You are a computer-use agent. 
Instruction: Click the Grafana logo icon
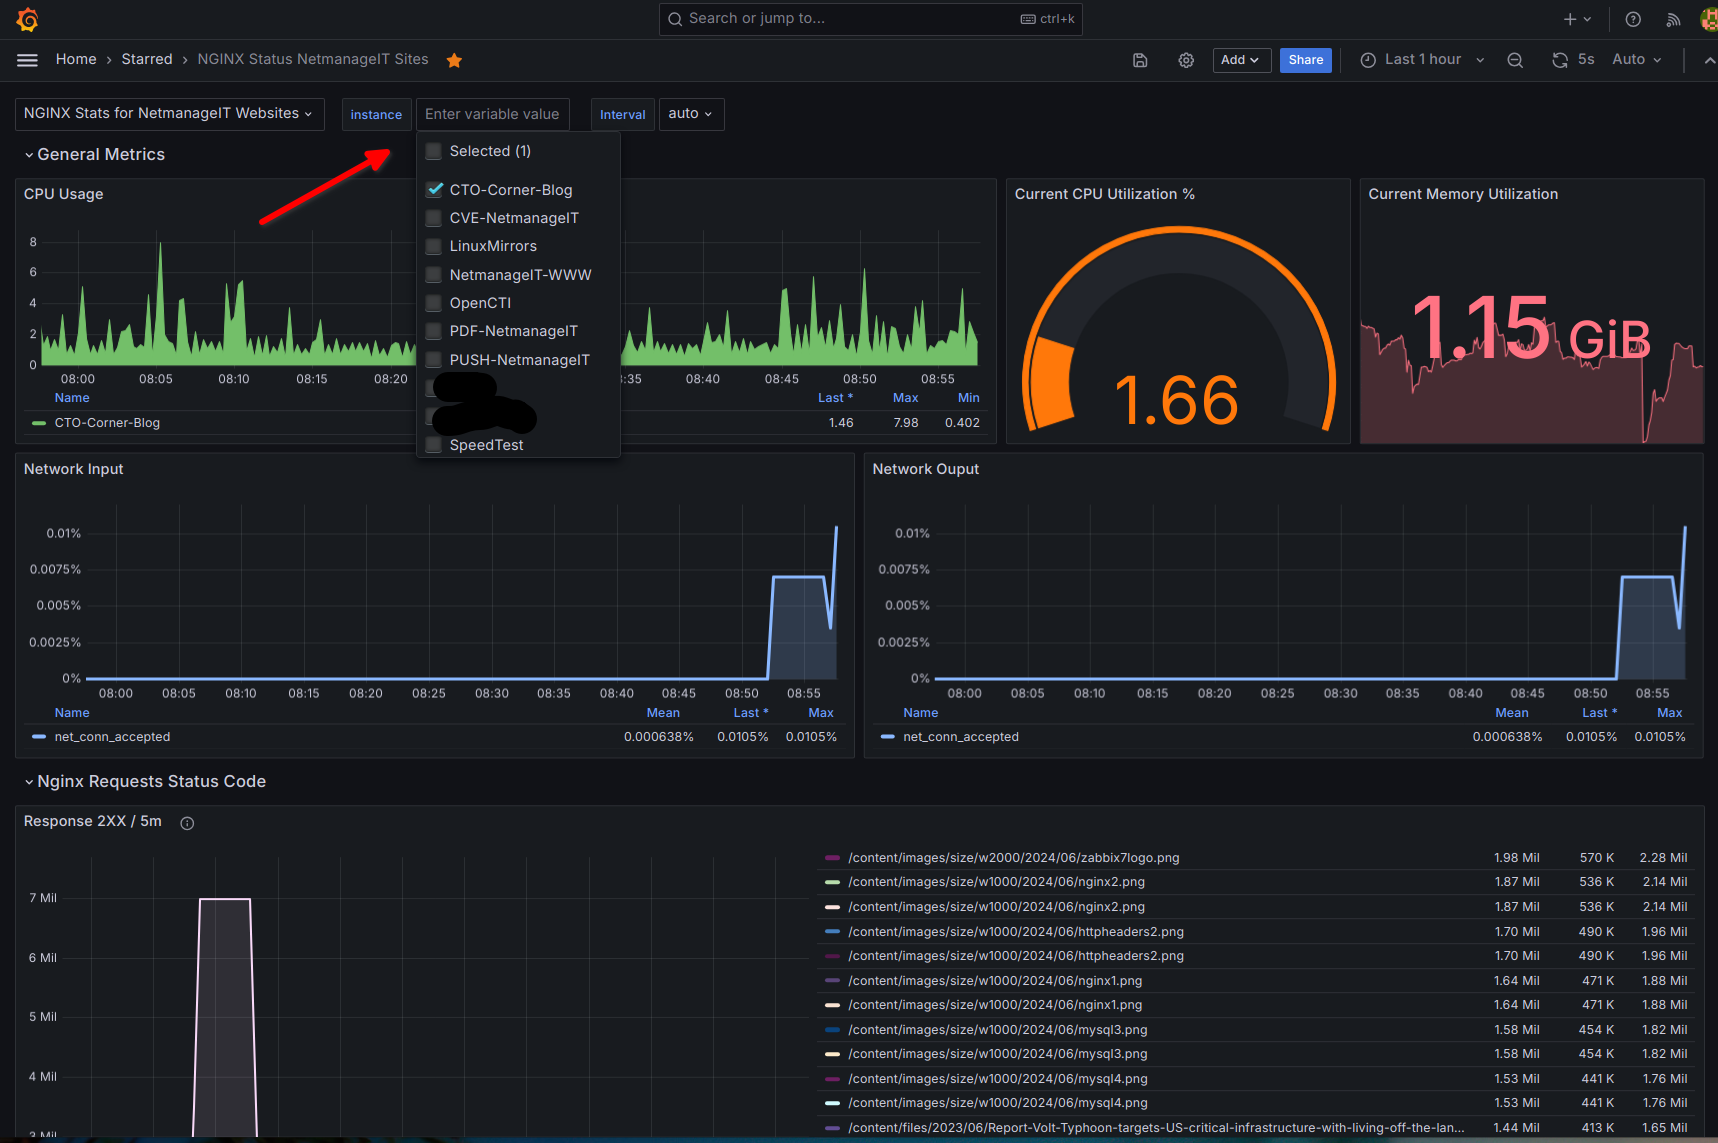tap(27, 19)
